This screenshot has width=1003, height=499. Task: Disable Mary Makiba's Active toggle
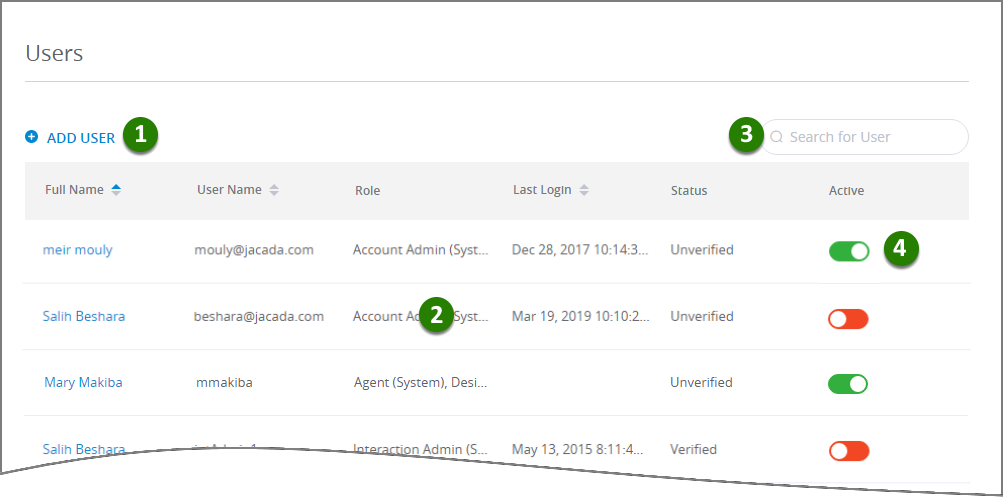click(x=848, y=384)
